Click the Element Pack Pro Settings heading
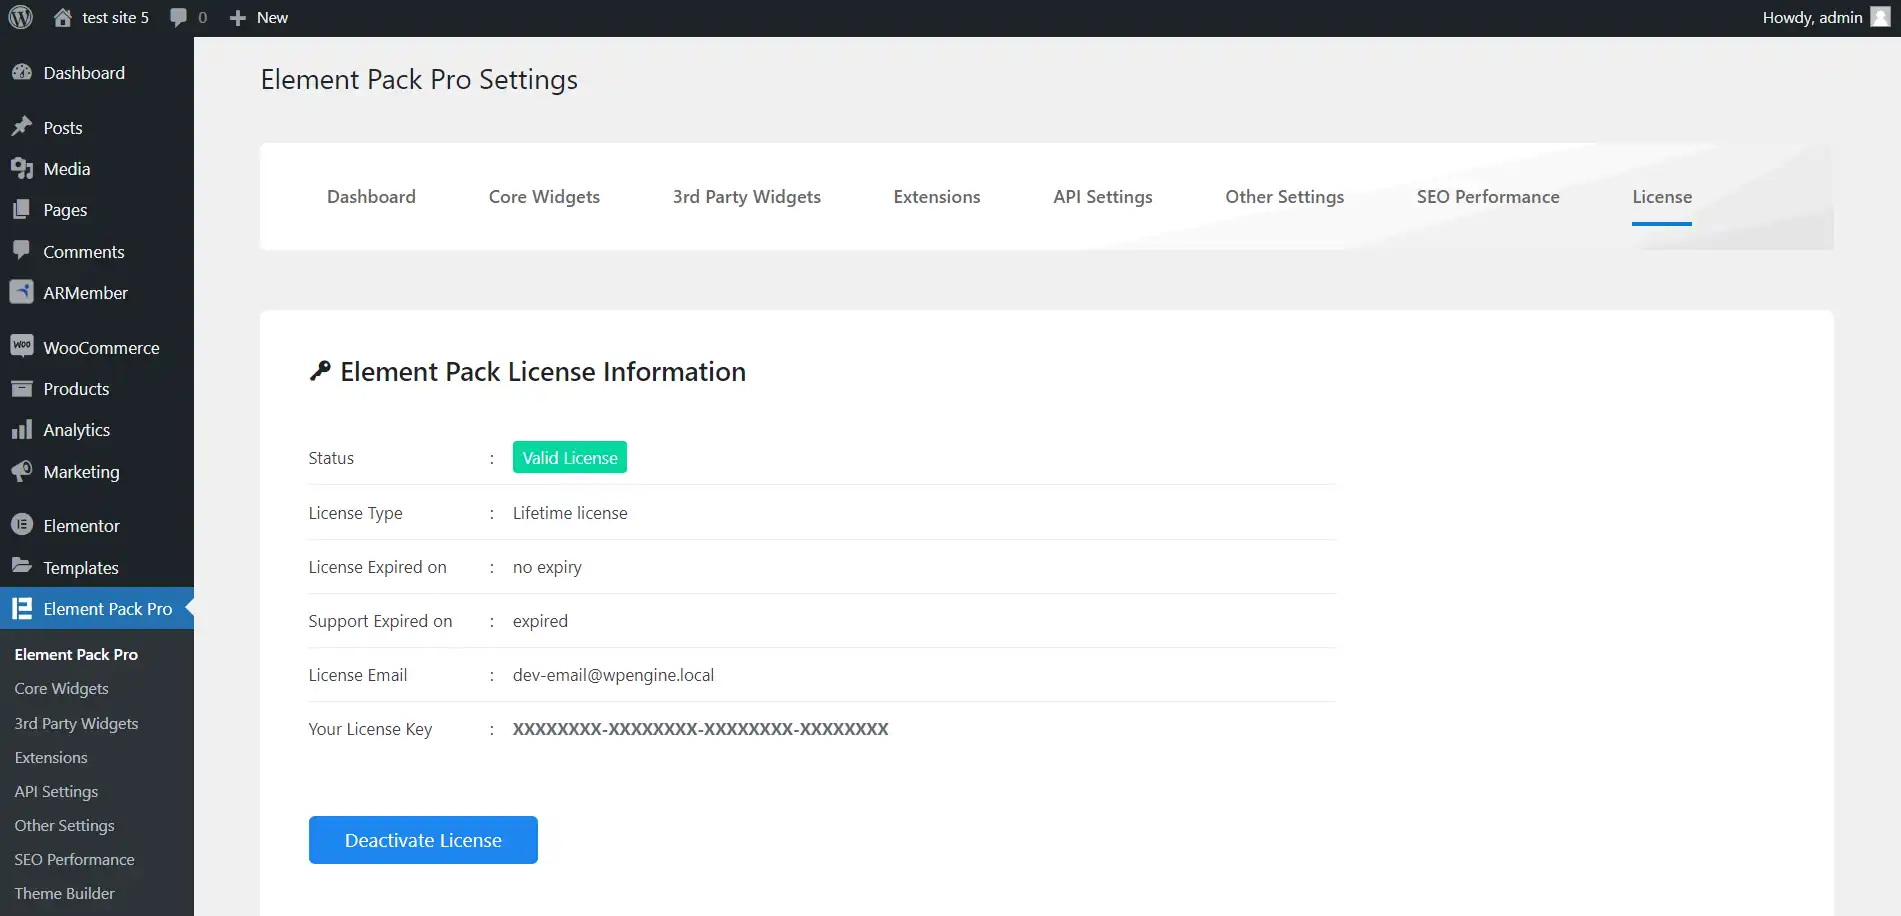This screenshot has width=1901, height=916. coord(419,80)
